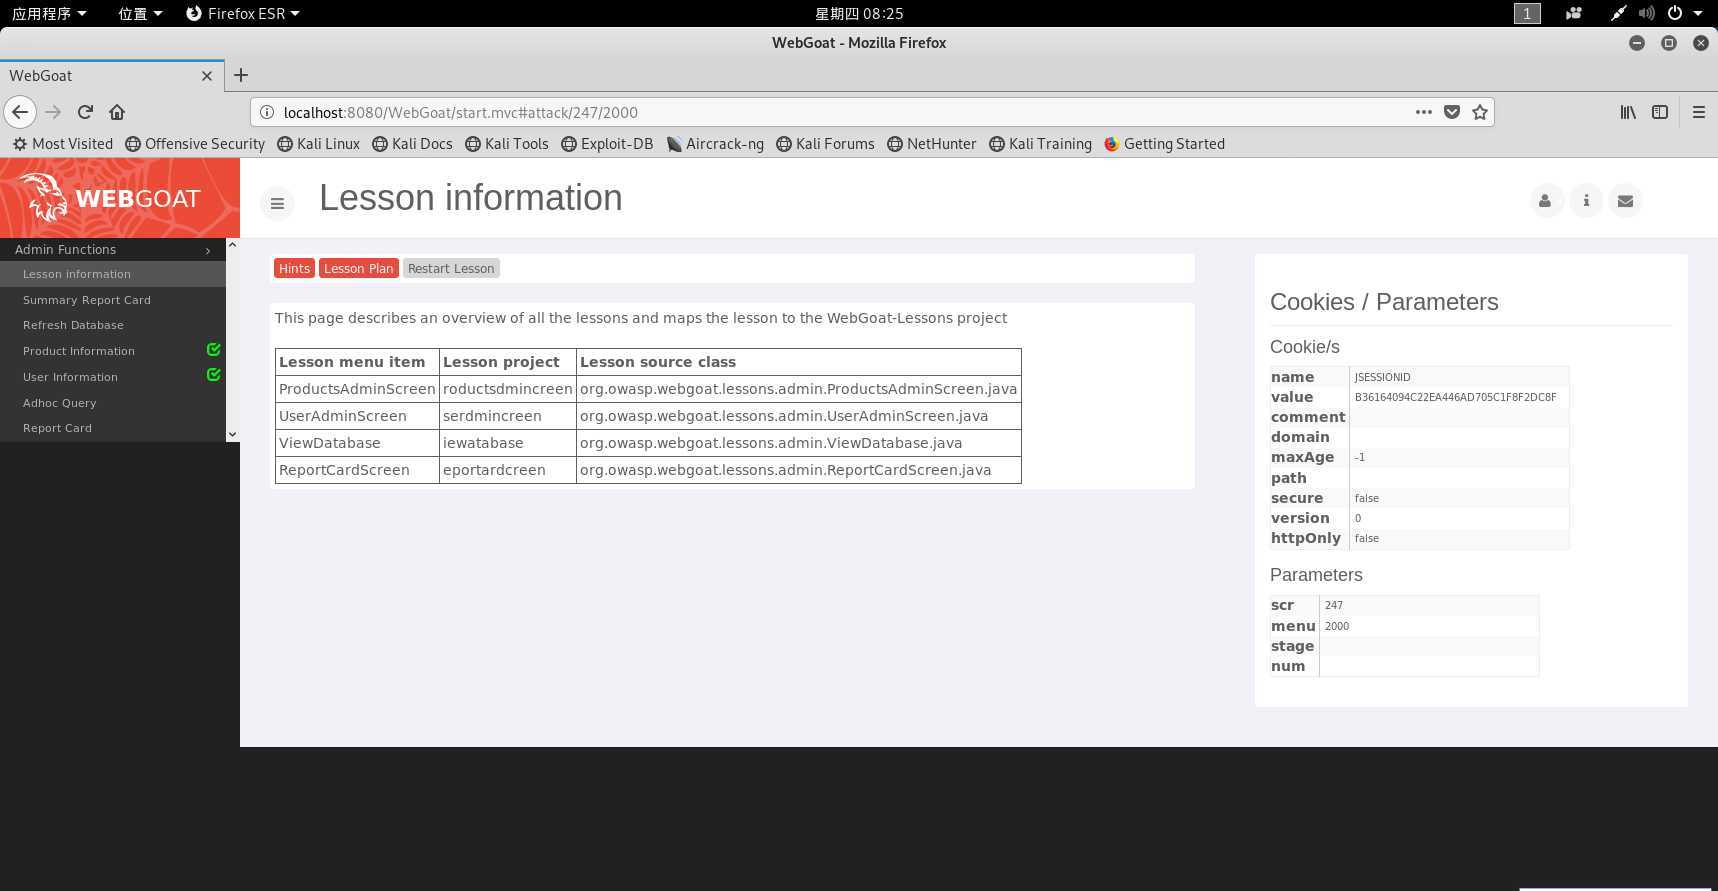Open Offensive Security bookmark
This screenshot has width=1718, height=891.
click(195, 144)
